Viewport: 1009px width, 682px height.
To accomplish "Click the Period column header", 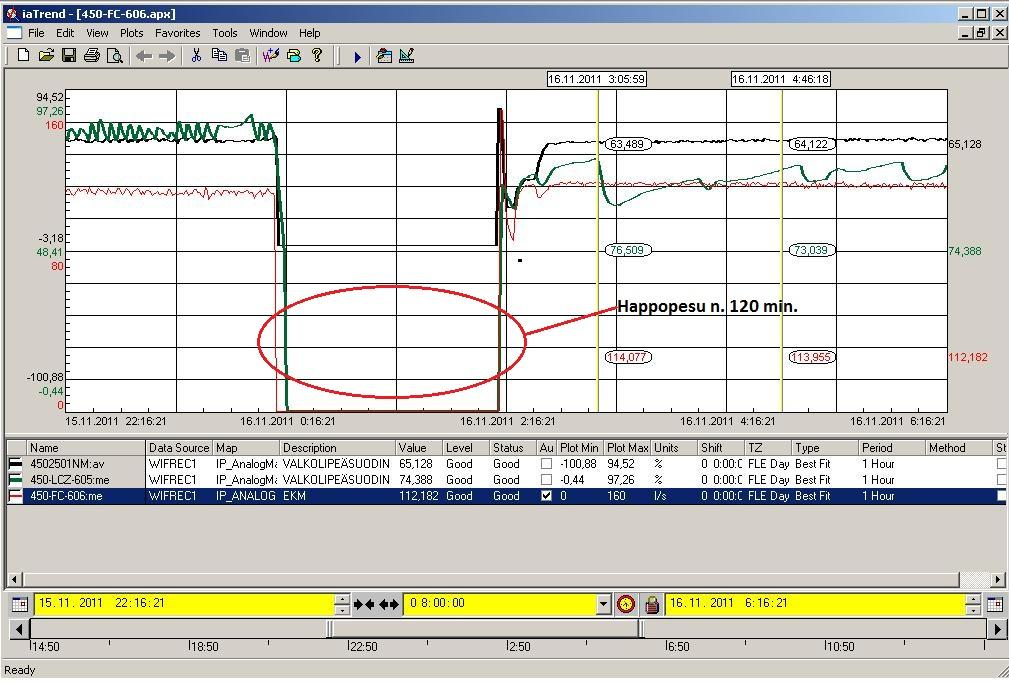I will [x=891, y=448].
